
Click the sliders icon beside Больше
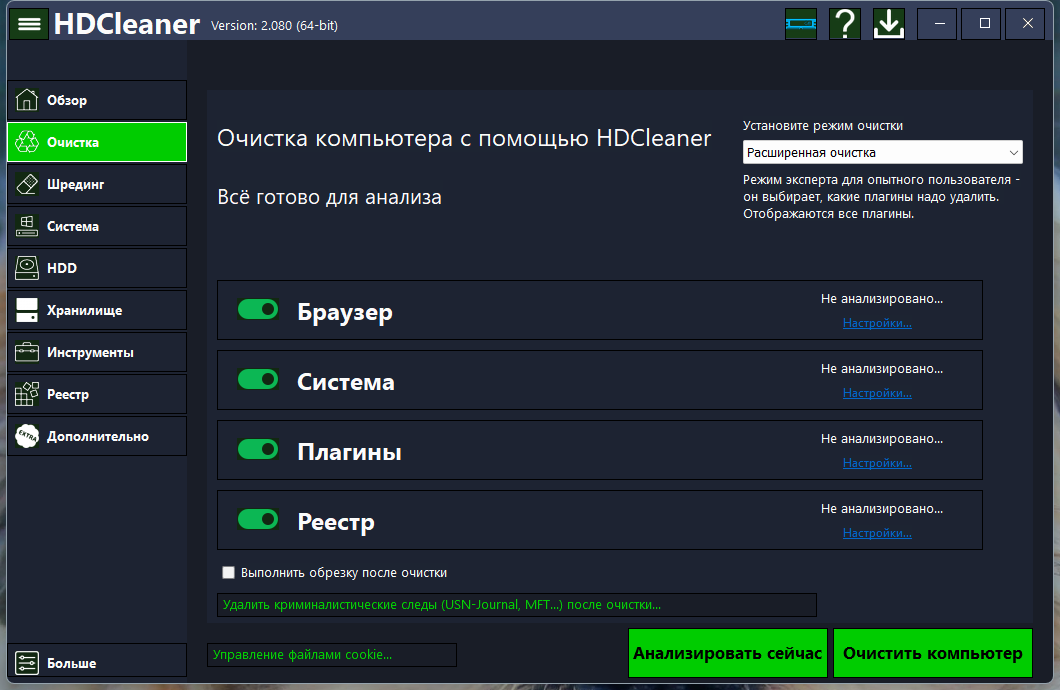click(x=27, y=663)
